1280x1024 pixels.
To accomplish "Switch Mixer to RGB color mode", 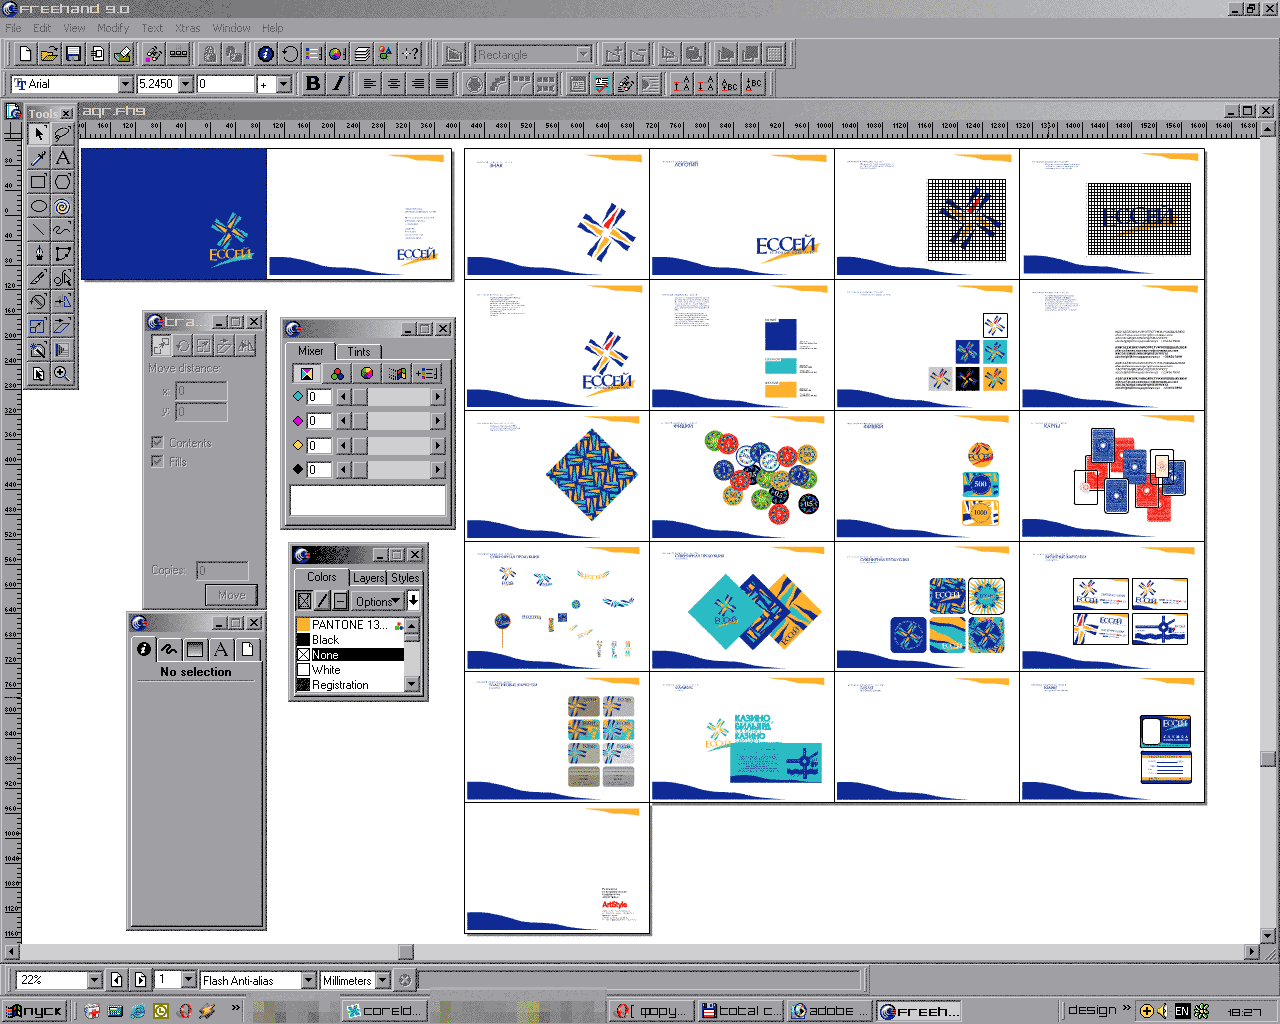I will 337,373.
